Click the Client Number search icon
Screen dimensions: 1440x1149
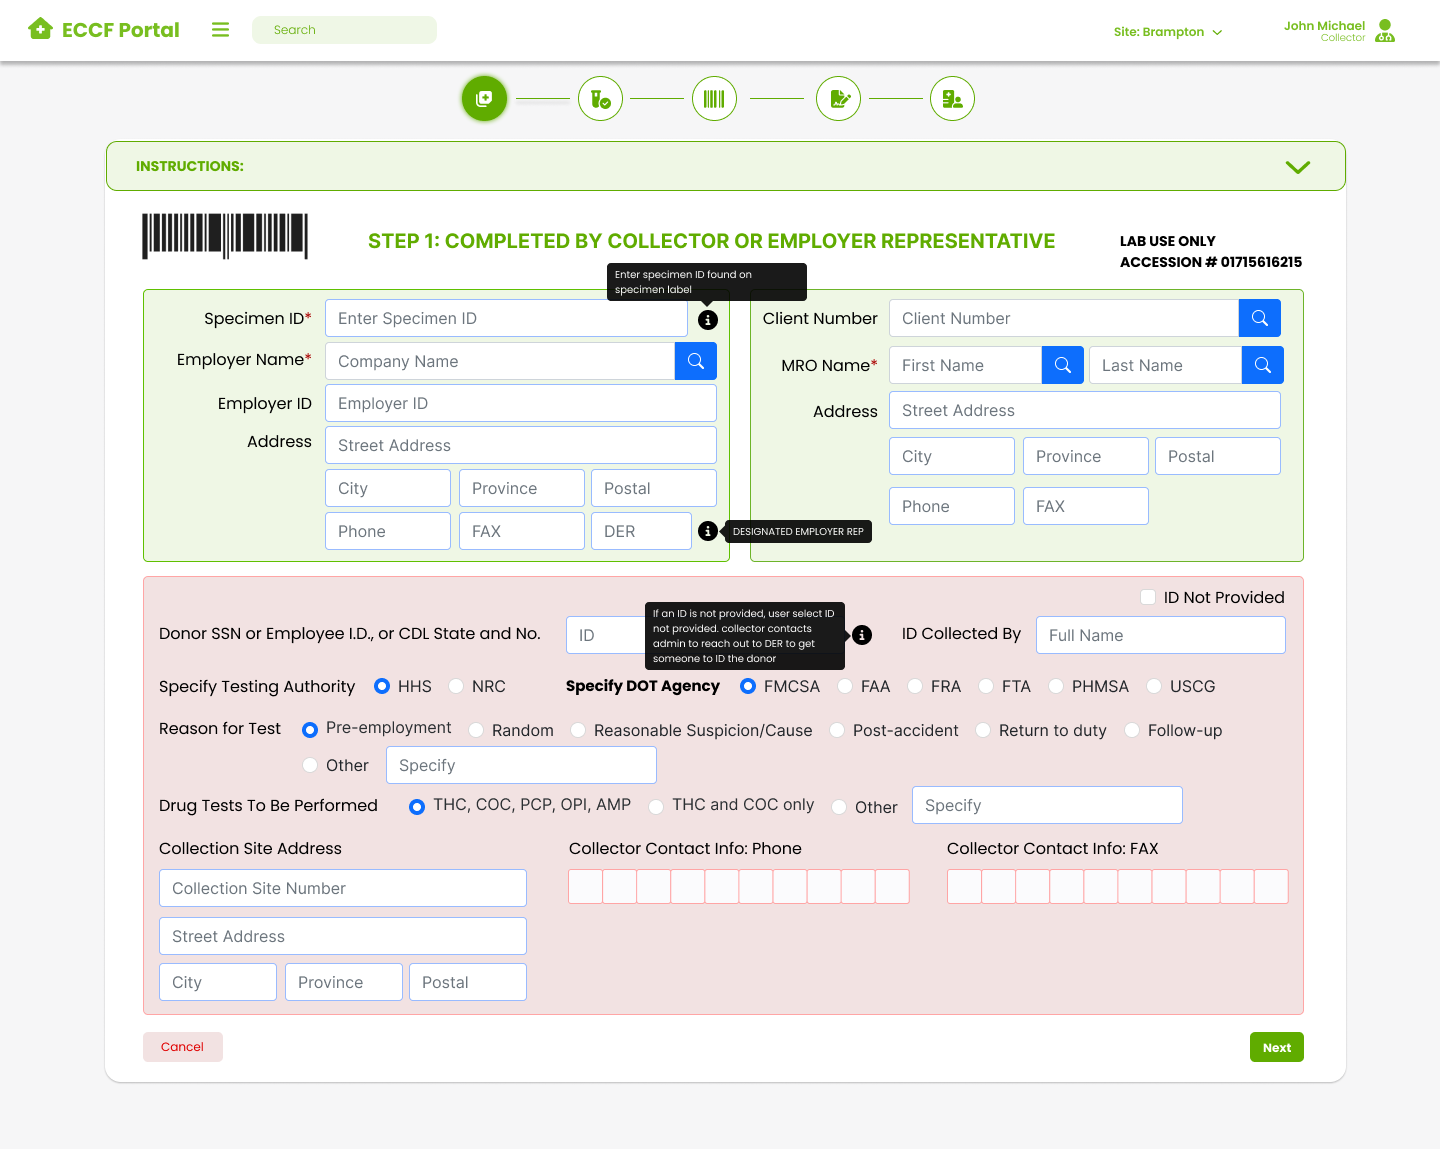(x=1260, y=318)
